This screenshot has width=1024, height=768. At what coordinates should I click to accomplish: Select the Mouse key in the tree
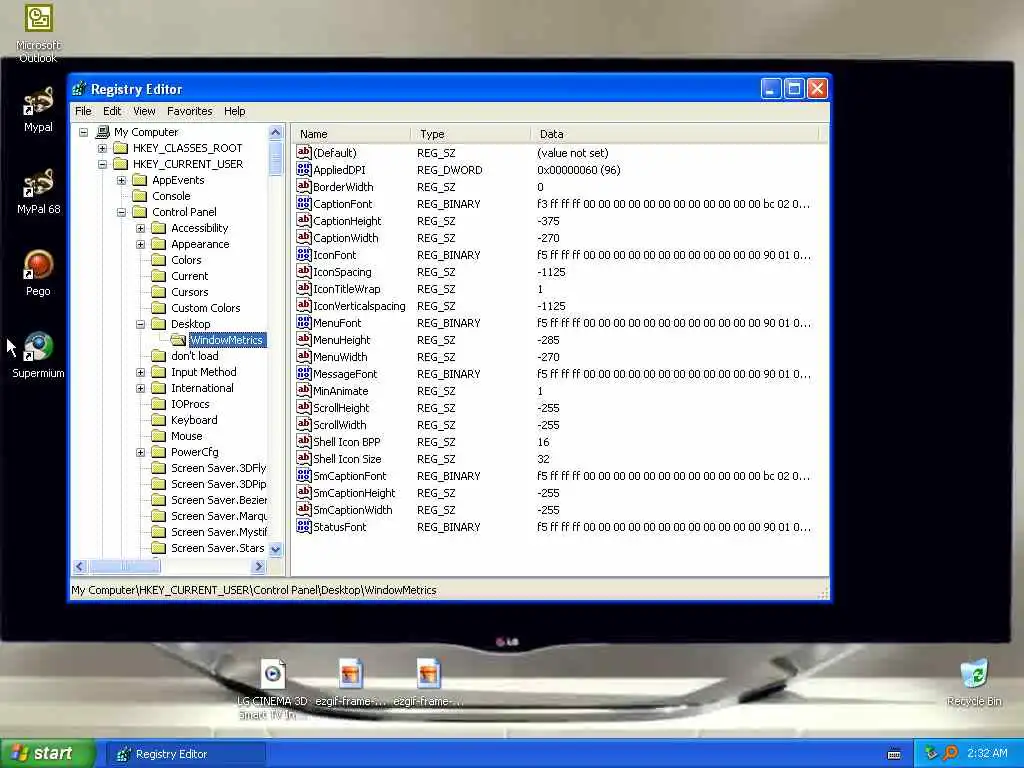click(x=186, y=436)
